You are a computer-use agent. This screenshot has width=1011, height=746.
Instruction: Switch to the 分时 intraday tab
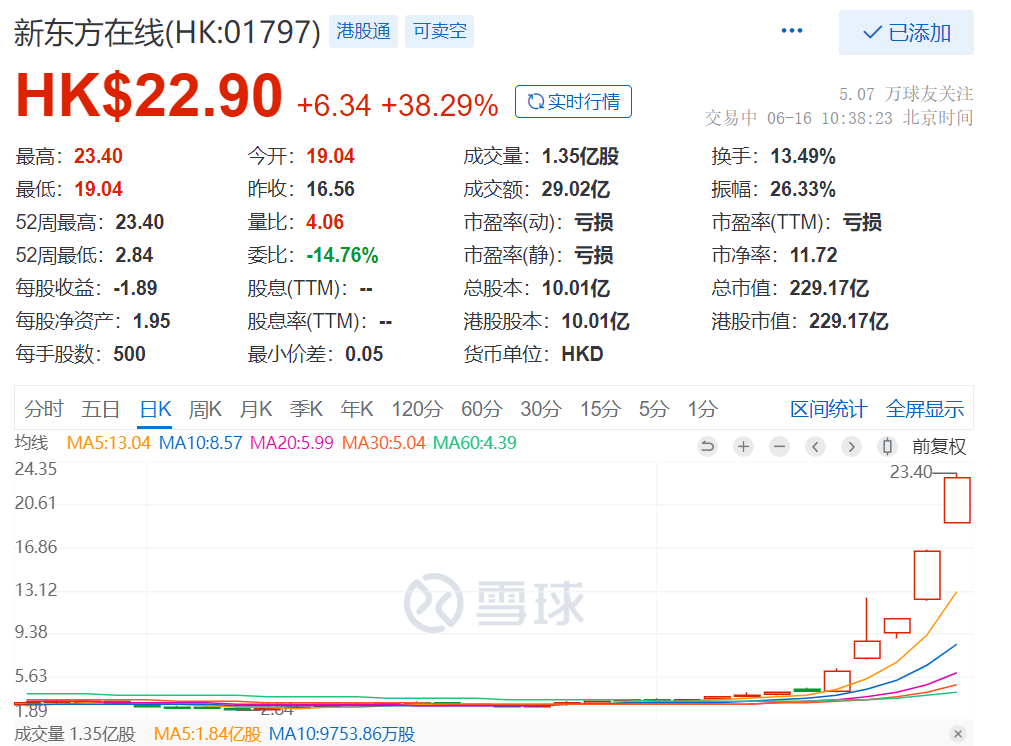pyautogui.click(x=44, y=409)
